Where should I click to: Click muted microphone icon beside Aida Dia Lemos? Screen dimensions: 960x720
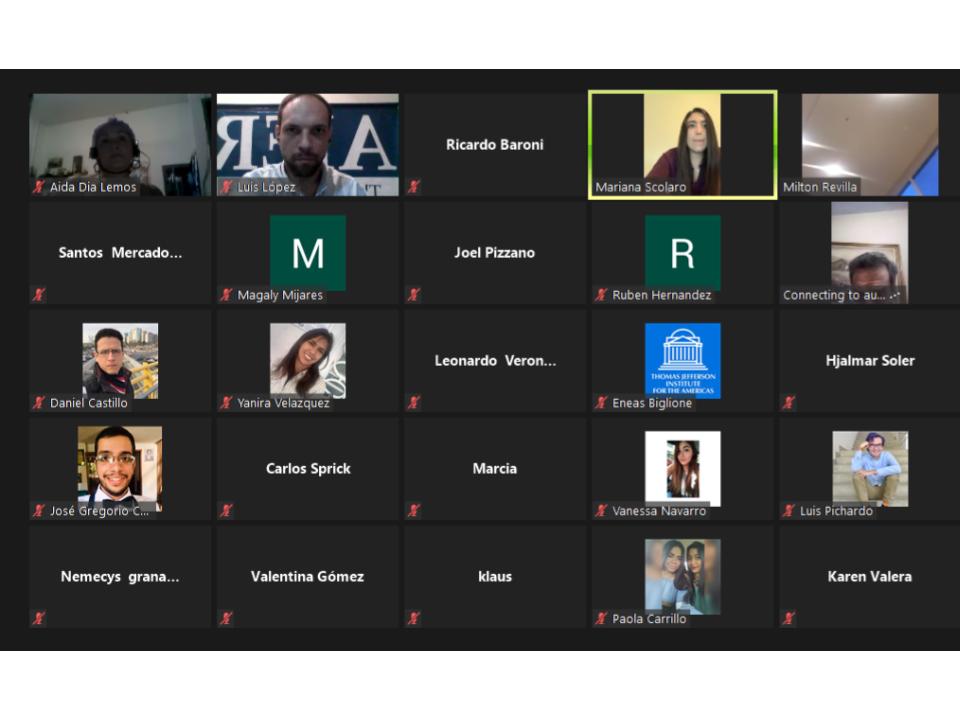[39, 187]
